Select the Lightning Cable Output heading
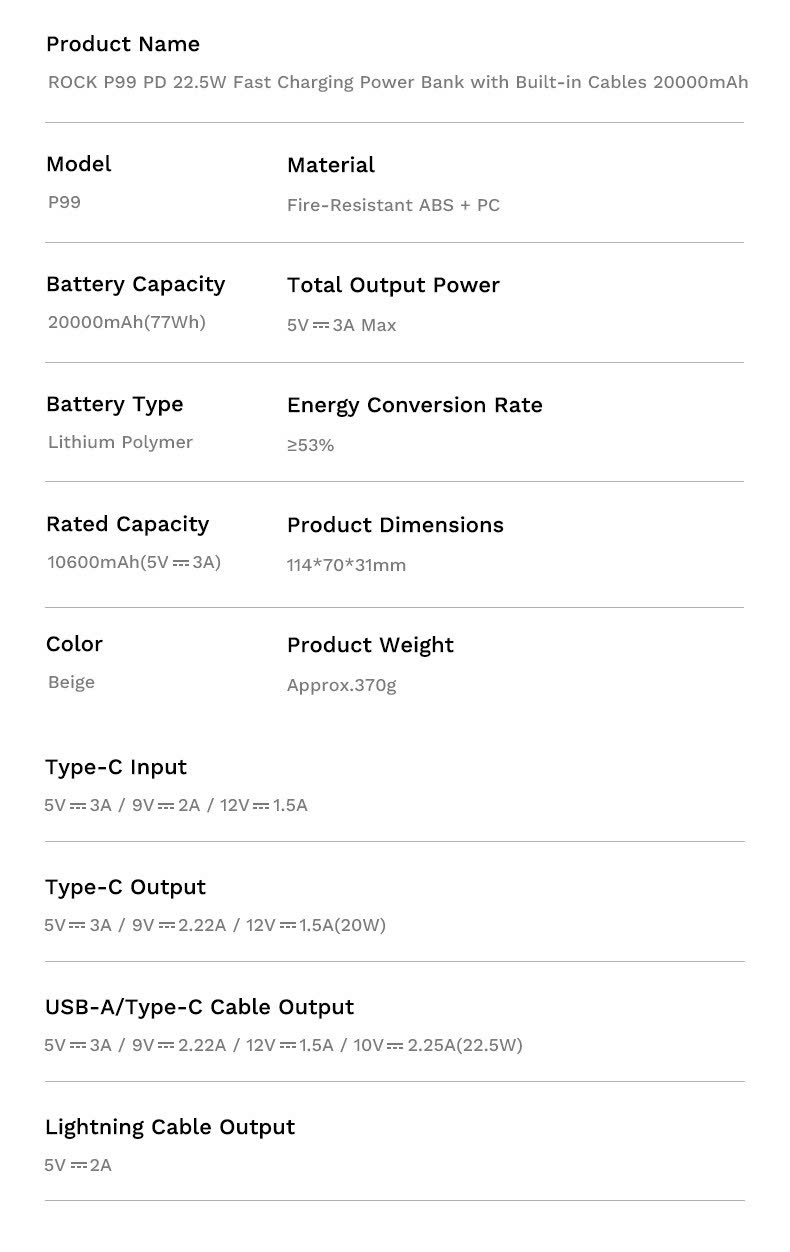 [x=170, y=1127]
